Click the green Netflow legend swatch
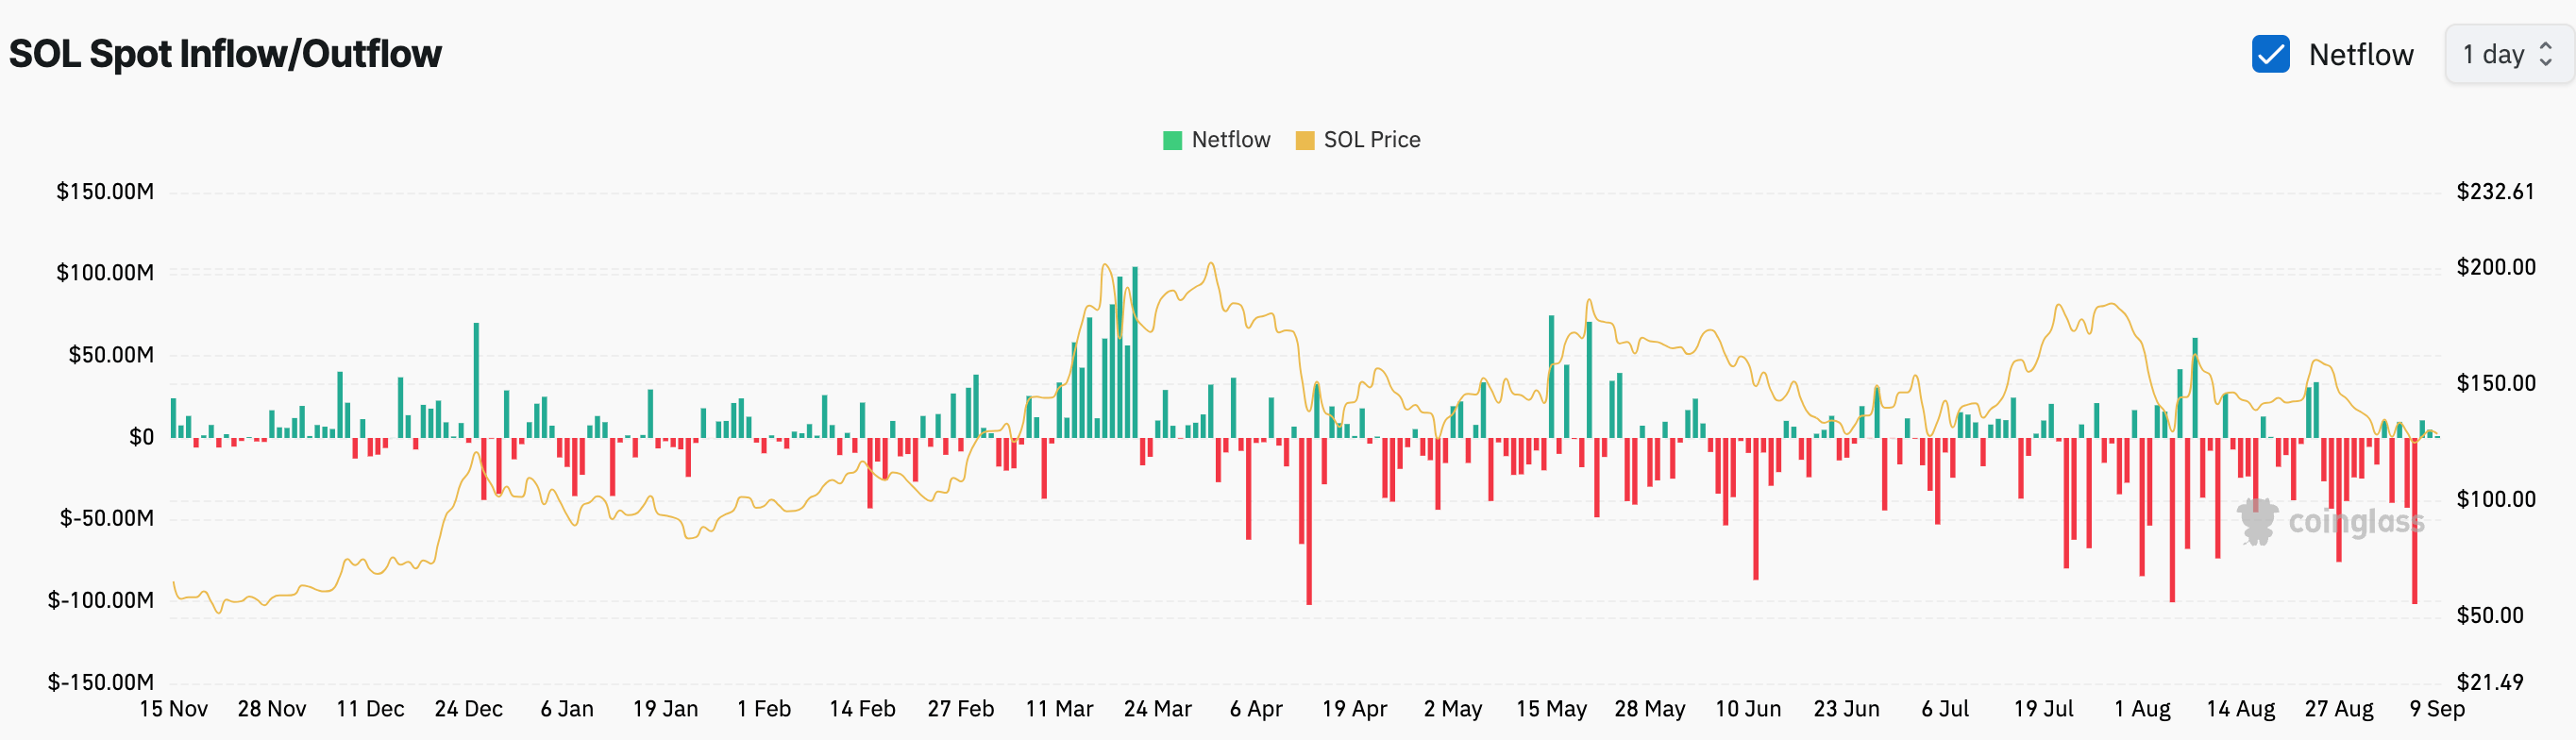2576x740 pixels. tap(1172, 140)
